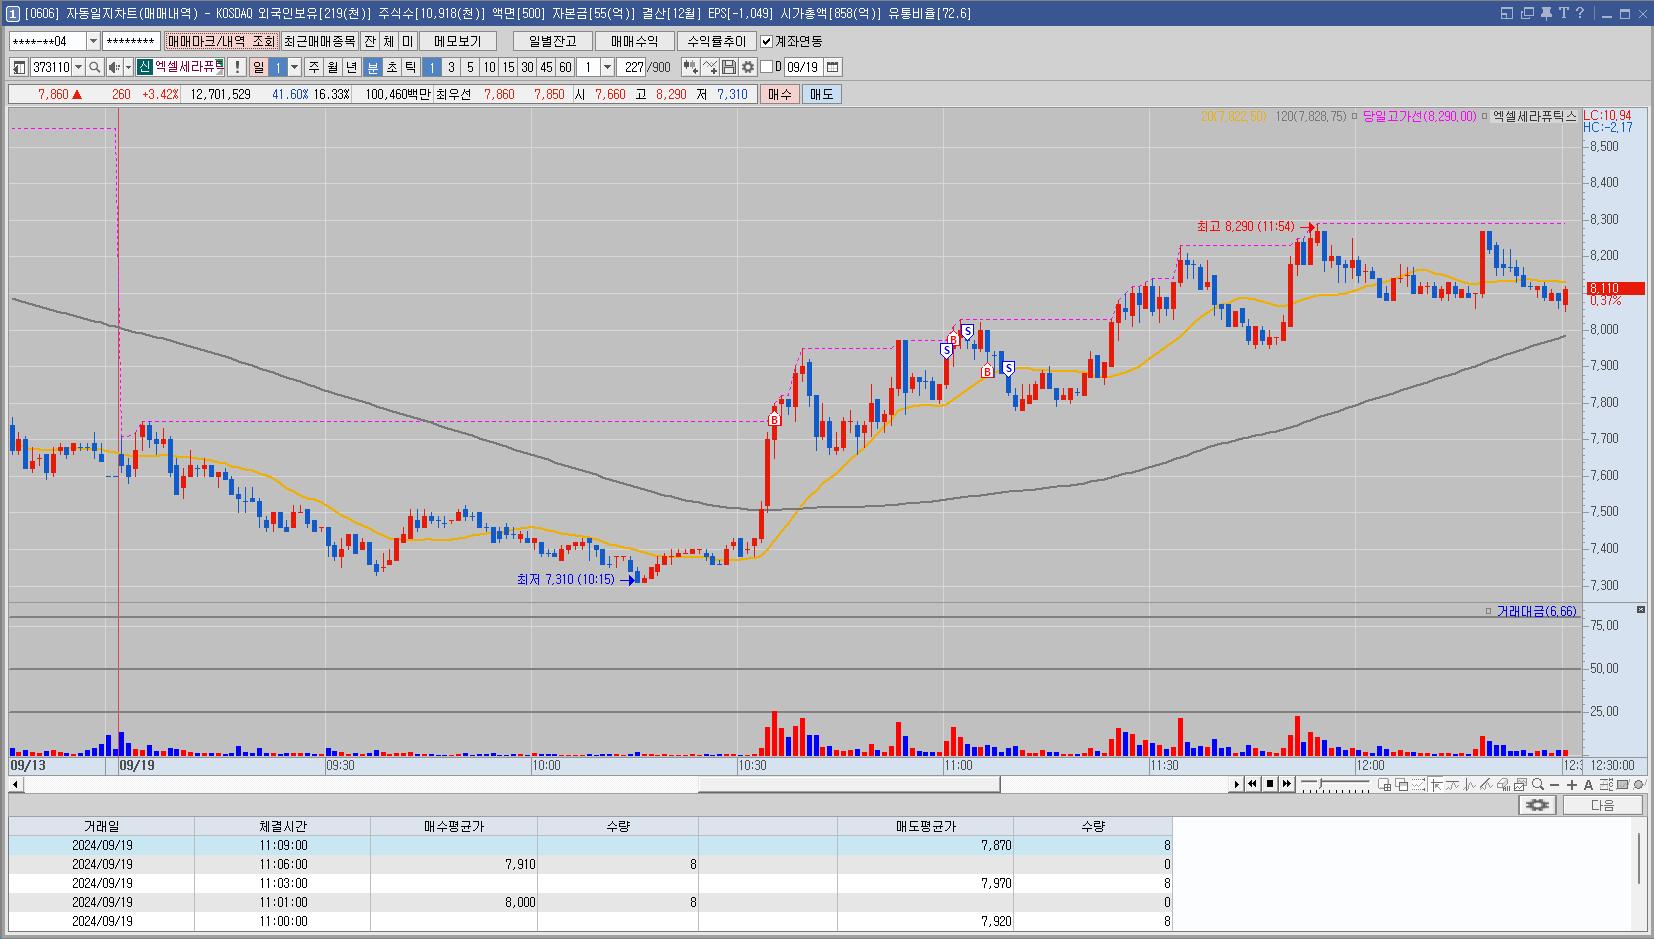Open the dropdown after 60 interval field
The width and height of the screenshot is (1654, 939).
click(607, 67)
